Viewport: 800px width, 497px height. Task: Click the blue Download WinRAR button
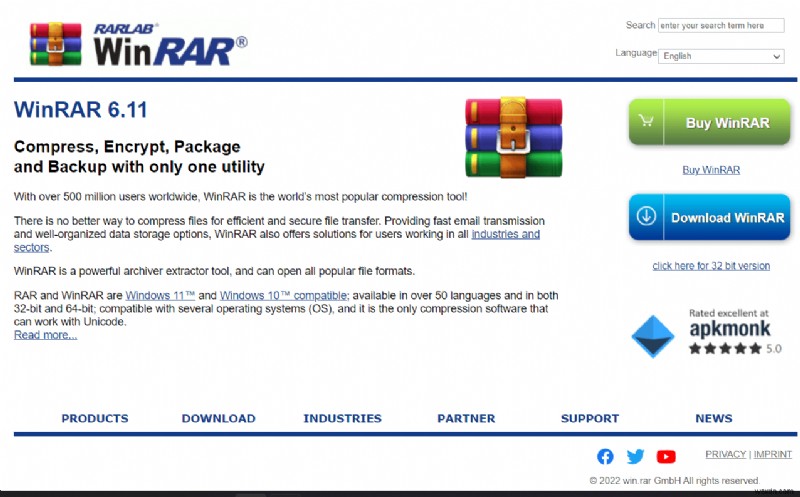(709, 217)
